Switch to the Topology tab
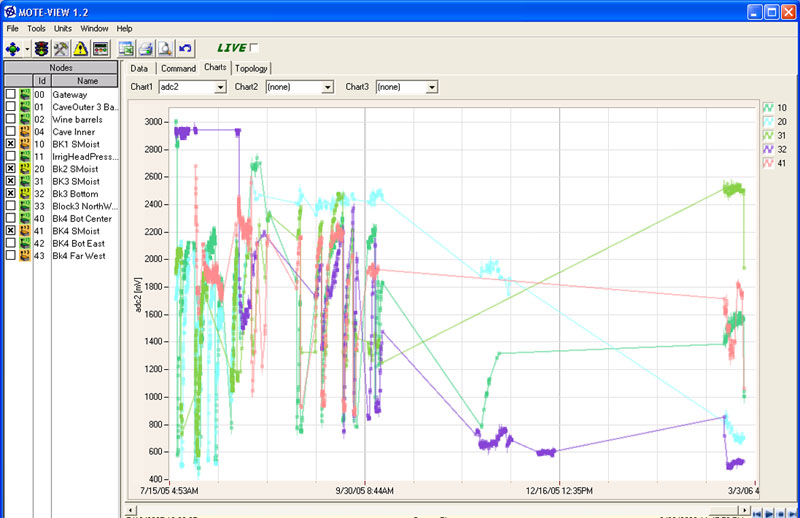 point(251,68)
